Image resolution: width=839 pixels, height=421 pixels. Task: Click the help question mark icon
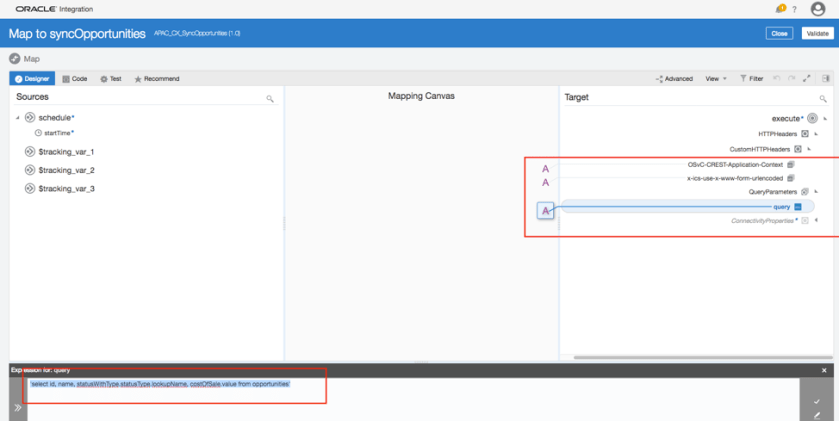pos(794,9)
